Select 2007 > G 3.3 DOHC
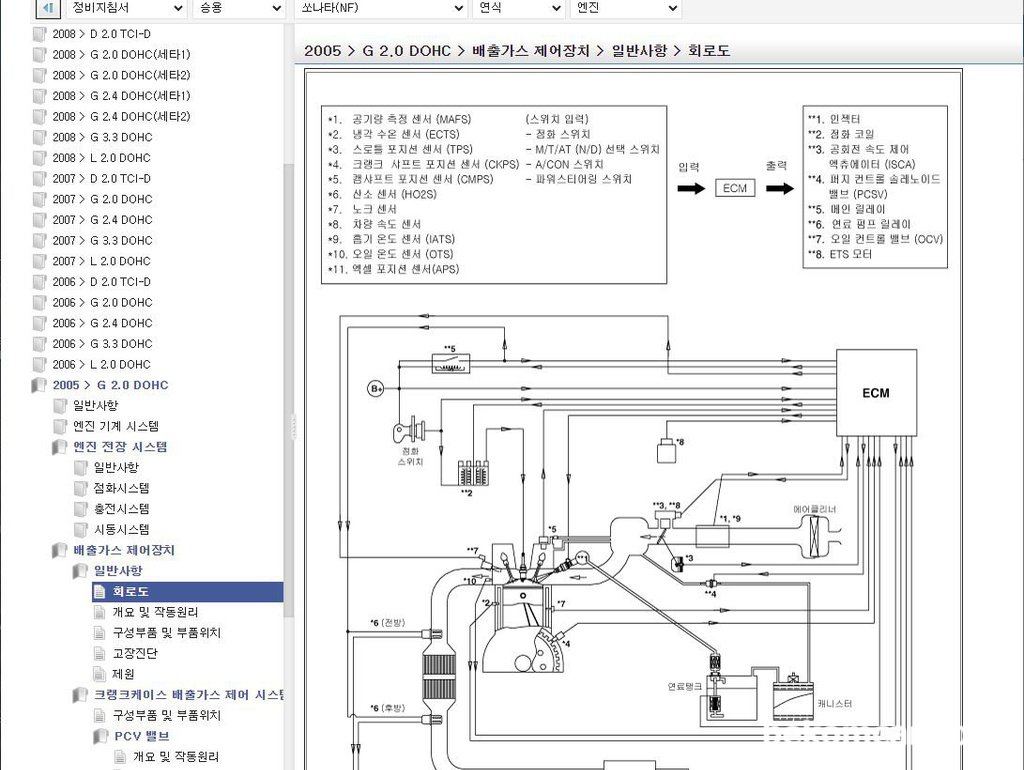The width and height of the screenshot is (1024, 770). [x=103, y=240]
